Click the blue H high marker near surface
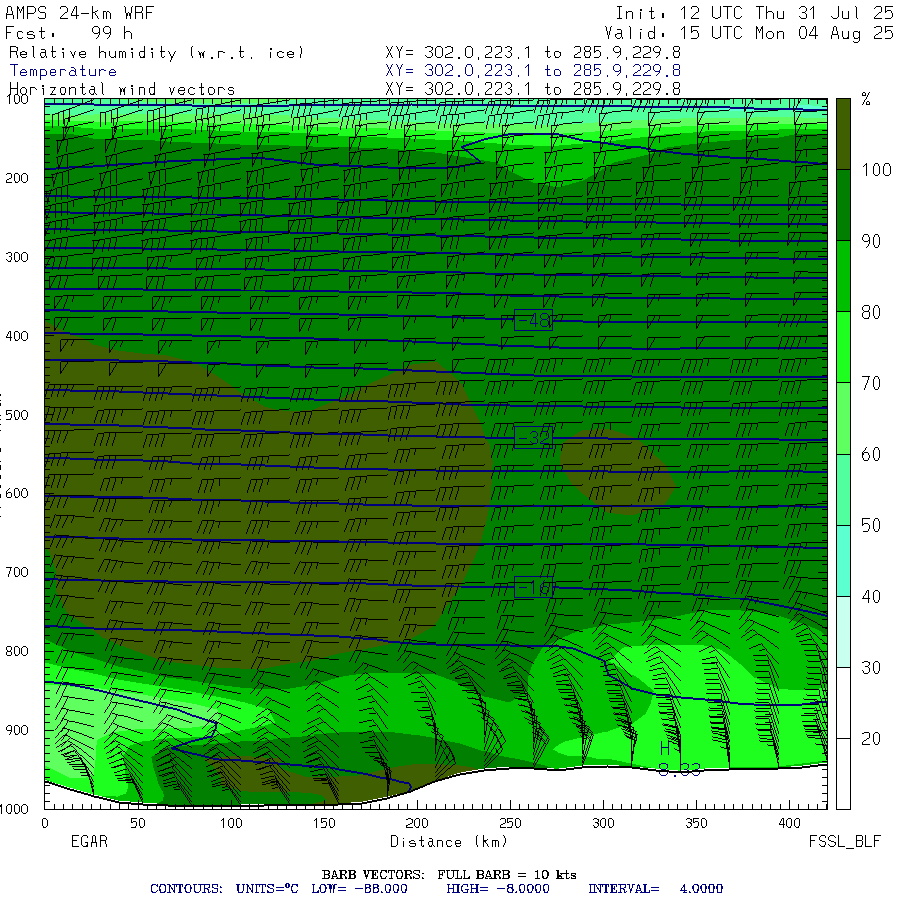This screenshot has height=900, width=900. coord(665,748)
